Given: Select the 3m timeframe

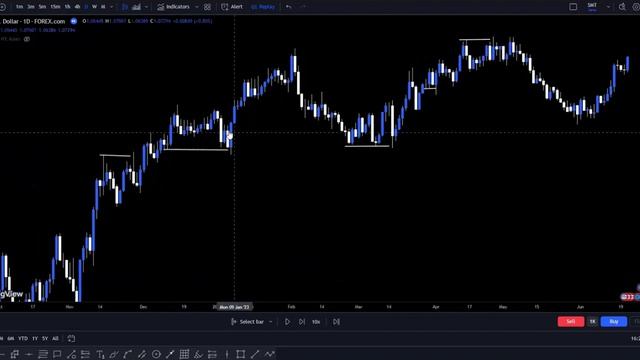Looking at the screenshot, I should click(x=31, y=7).
